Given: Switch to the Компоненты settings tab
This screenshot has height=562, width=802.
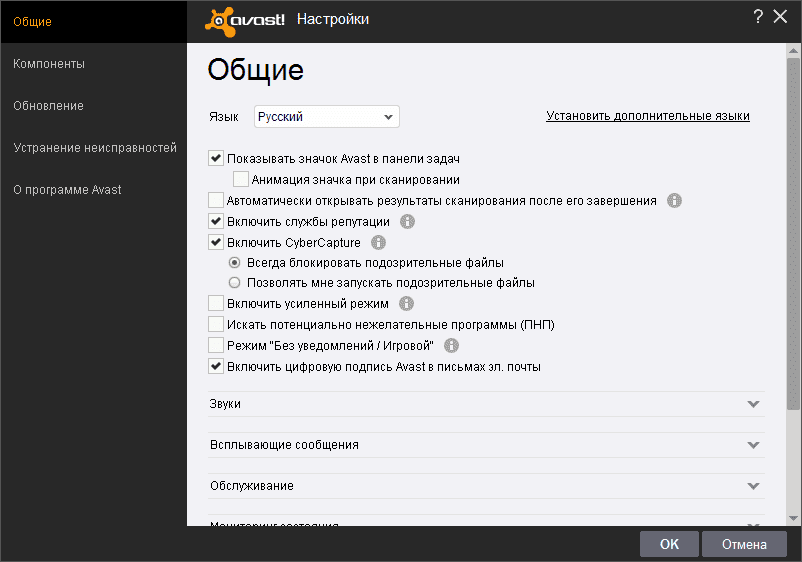Looking at the screenshot, I should tap(49, 64).
